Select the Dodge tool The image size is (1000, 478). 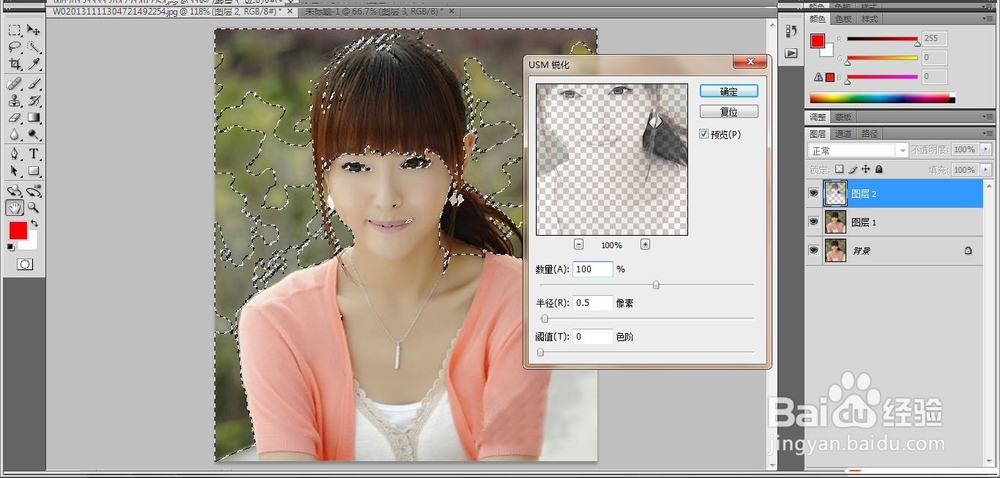[x=34, y=134]
